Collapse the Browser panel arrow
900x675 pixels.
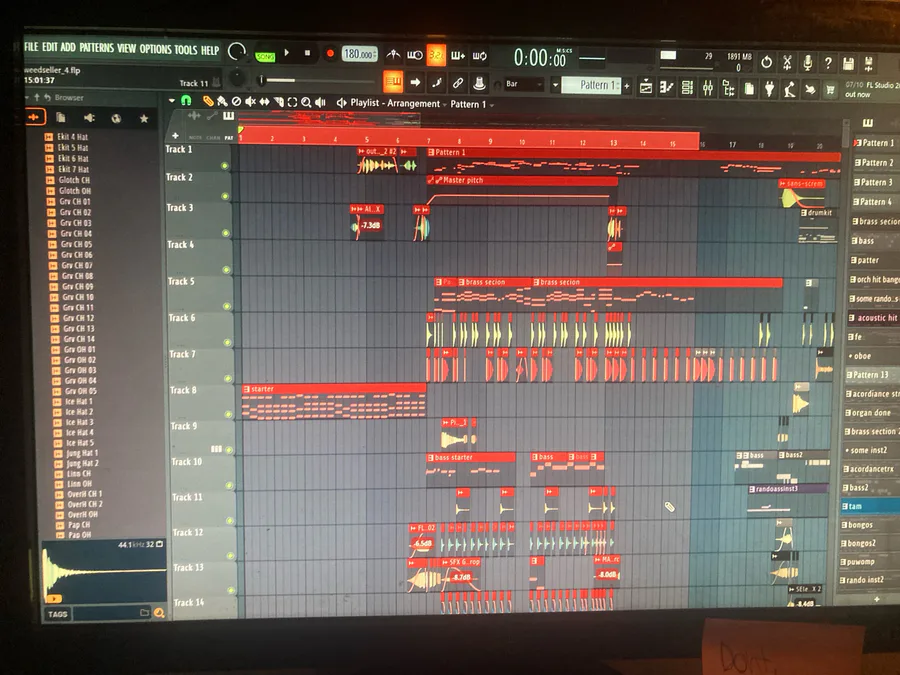[x=27, y=97]
